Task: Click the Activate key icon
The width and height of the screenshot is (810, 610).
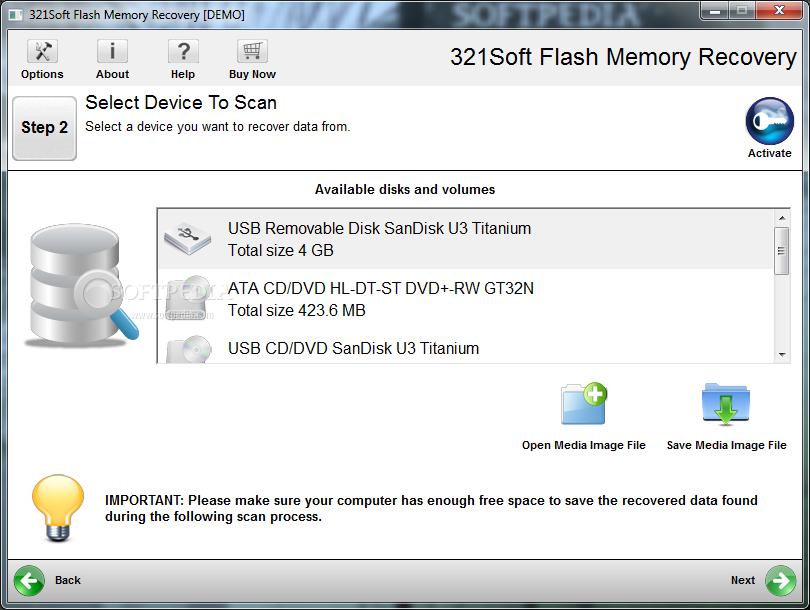Action: click(x=769, y=121)
